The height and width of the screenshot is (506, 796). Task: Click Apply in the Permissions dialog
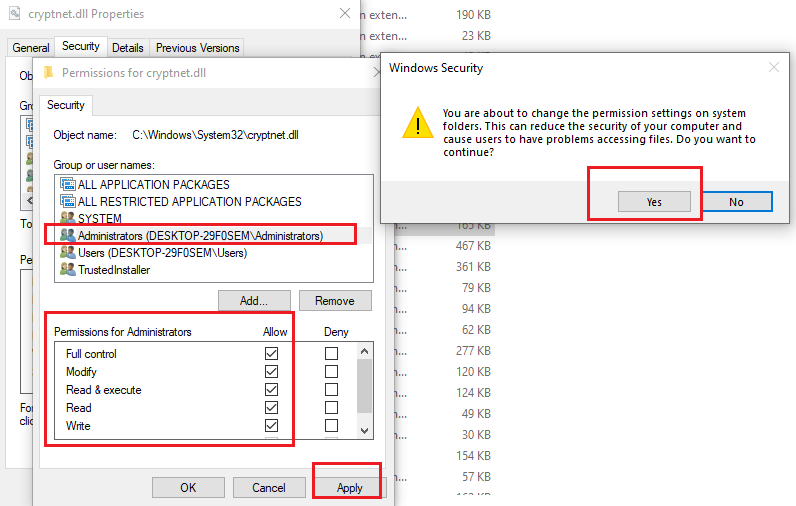click(350, 487)
